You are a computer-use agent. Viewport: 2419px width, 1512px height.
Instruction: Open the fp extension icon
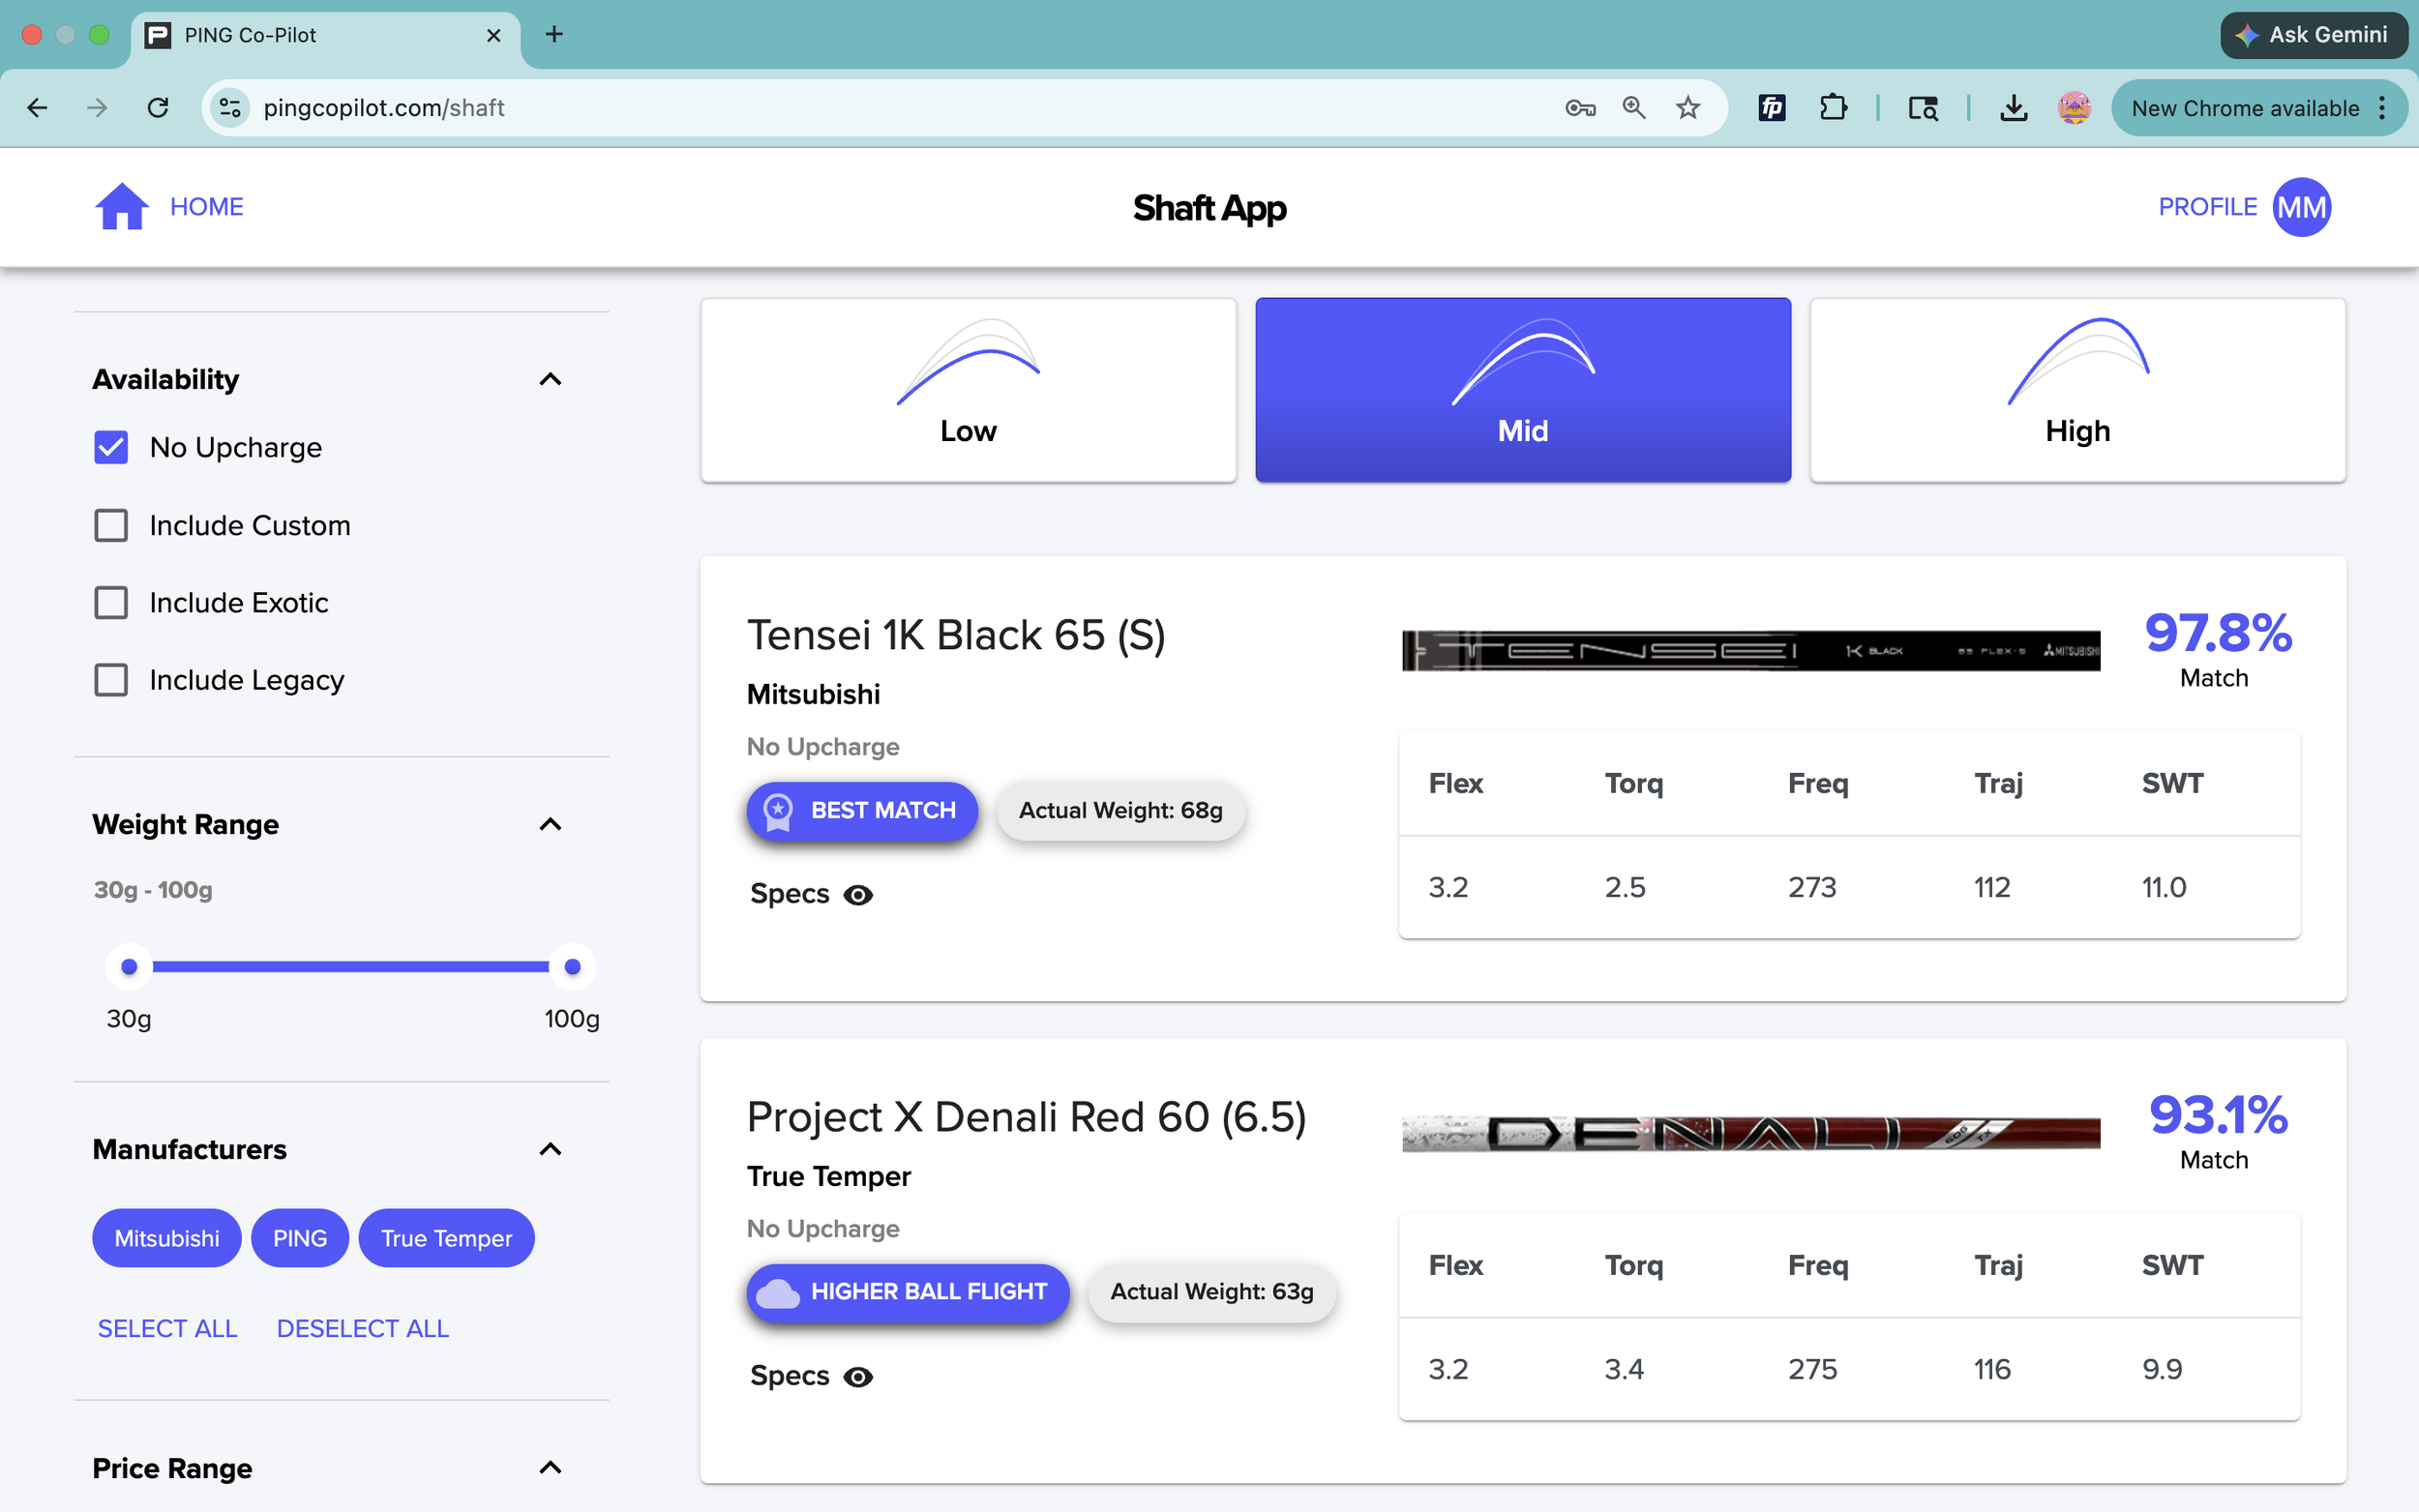pos(1772,108)
